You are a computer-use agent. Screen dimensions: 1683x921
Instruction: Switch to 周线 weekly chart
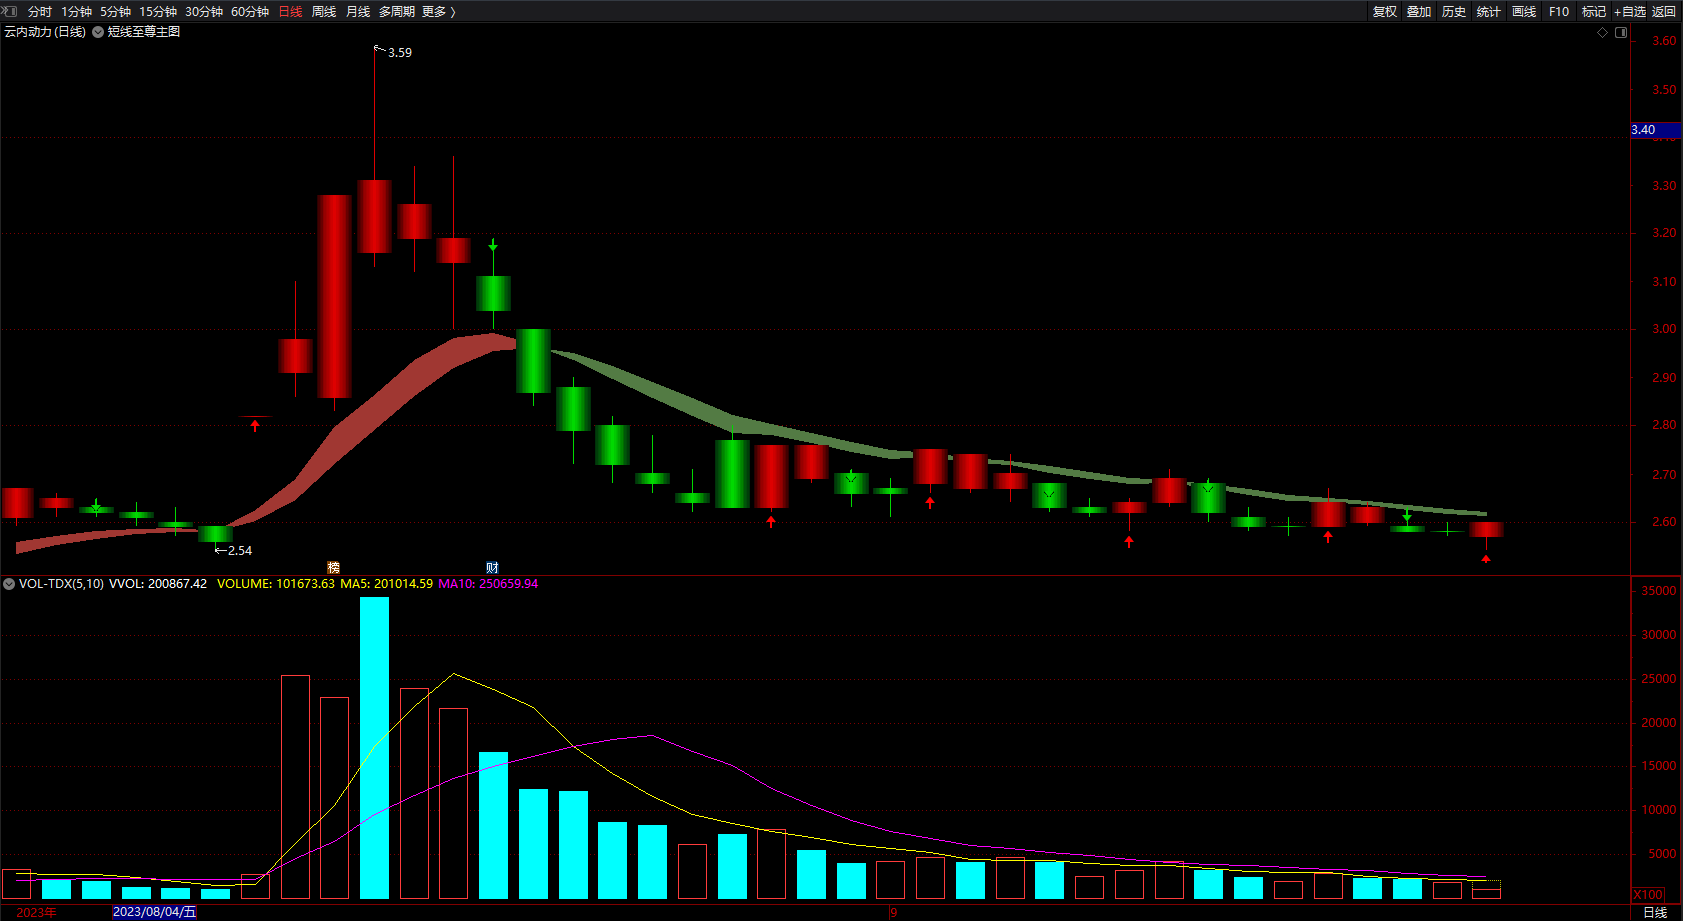pyautogui.click(x=324, y=12)
